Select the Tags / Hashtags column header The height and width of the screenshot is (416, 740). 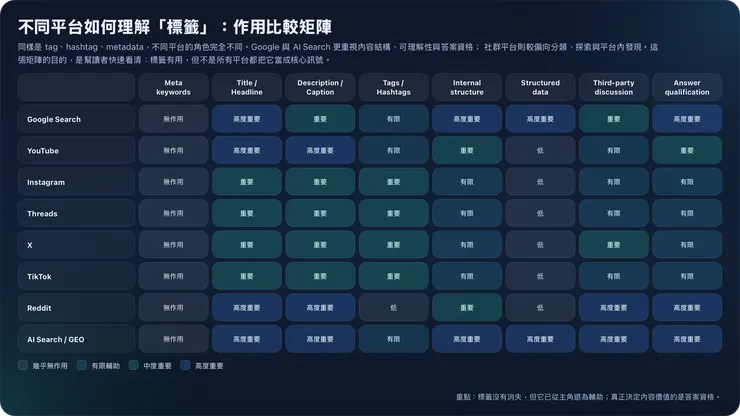(x=394, y=87)
